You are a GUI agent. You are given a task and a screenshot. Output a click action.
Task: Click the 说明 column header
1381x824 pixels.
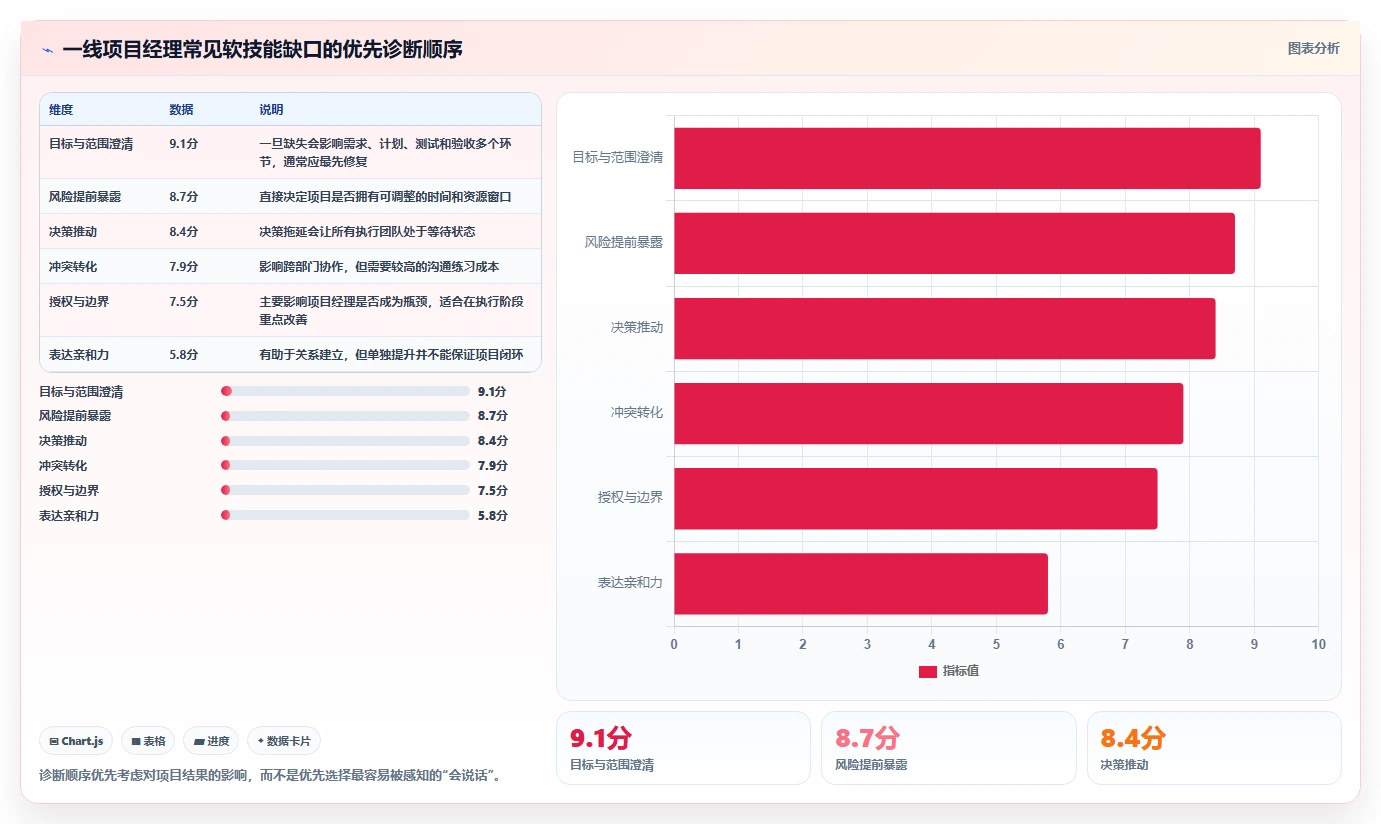point(271,110)
